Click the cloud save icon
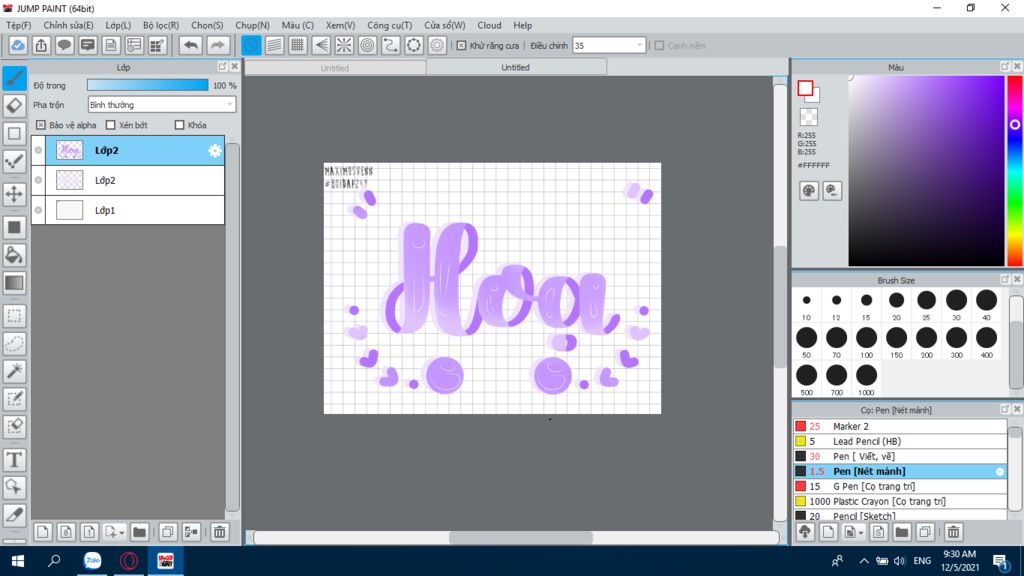This screenshot has height=576, width=1024. click(18, 45)
